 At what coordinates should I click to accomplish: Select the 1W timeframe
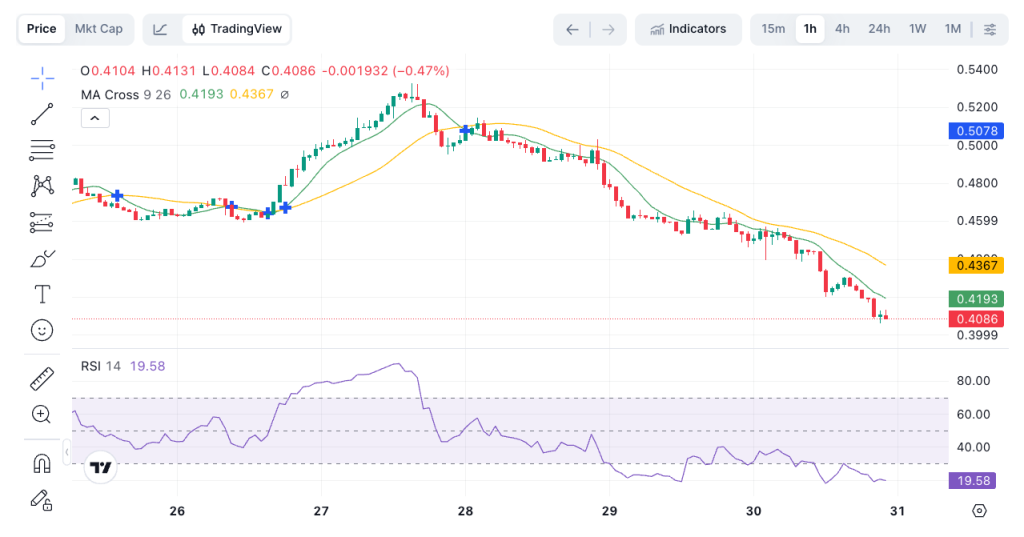click(x=917, y=29)
